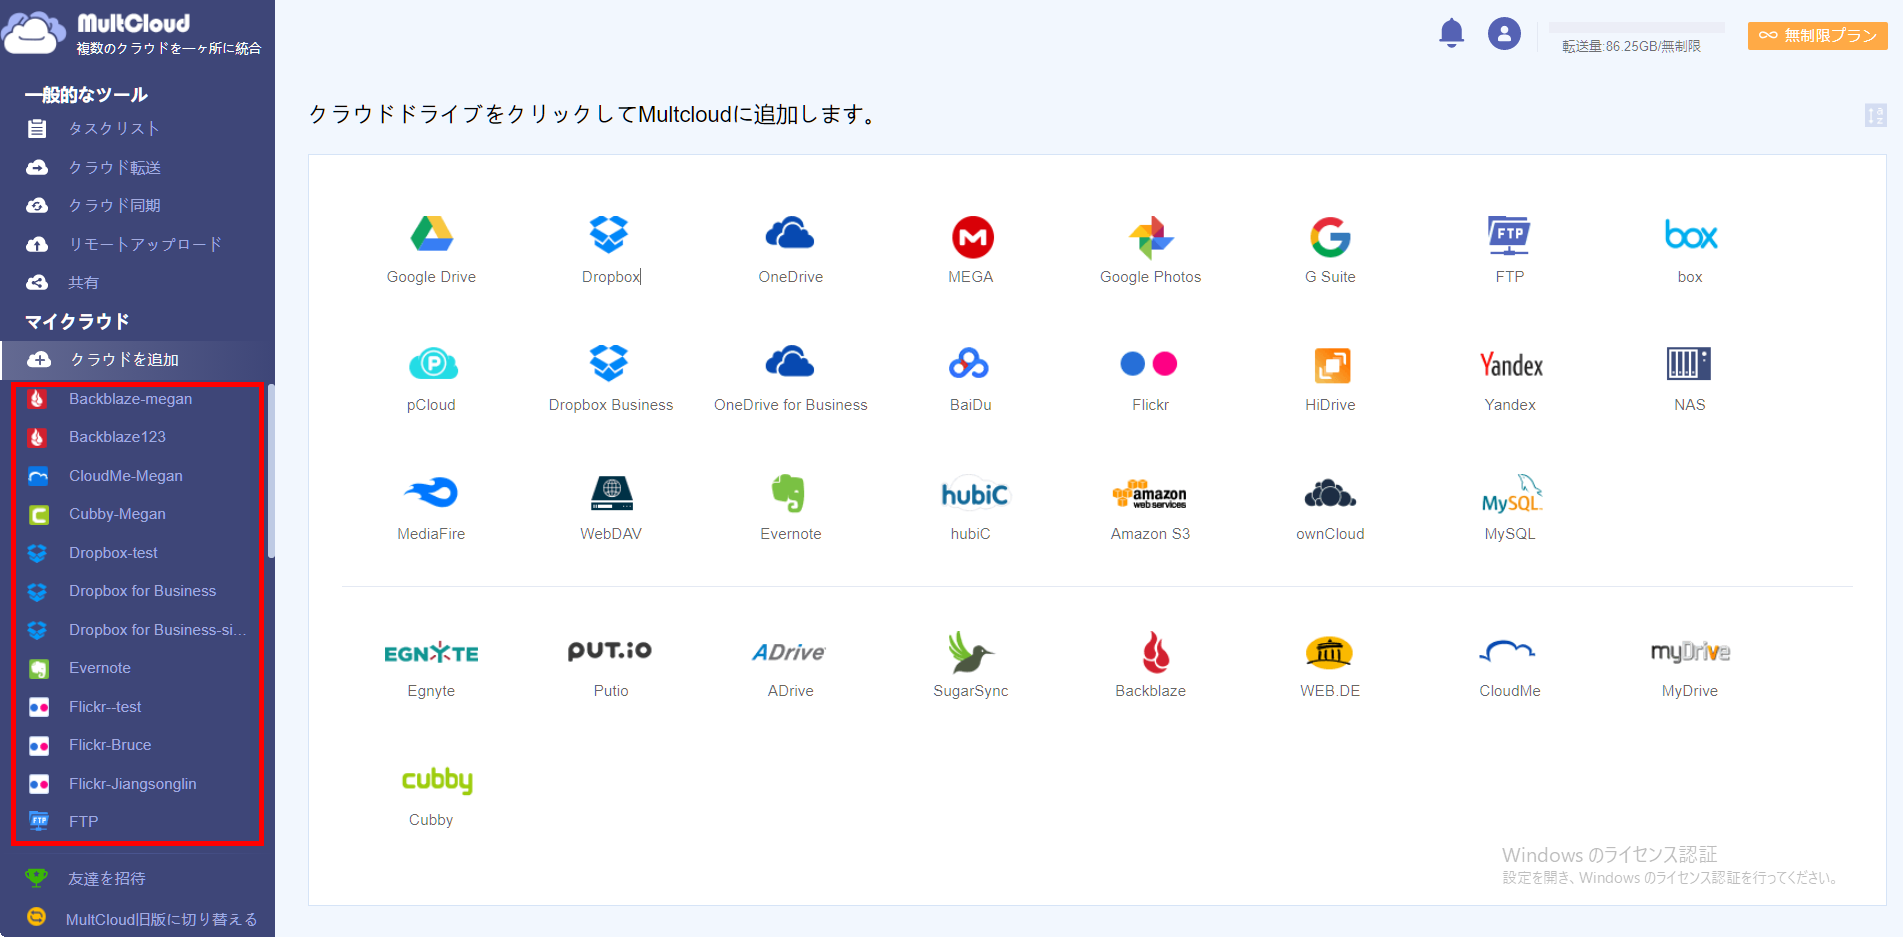Toggle the cloud list sort view icon
This screenshot has width=1903, height=937.
[1876, 116]
